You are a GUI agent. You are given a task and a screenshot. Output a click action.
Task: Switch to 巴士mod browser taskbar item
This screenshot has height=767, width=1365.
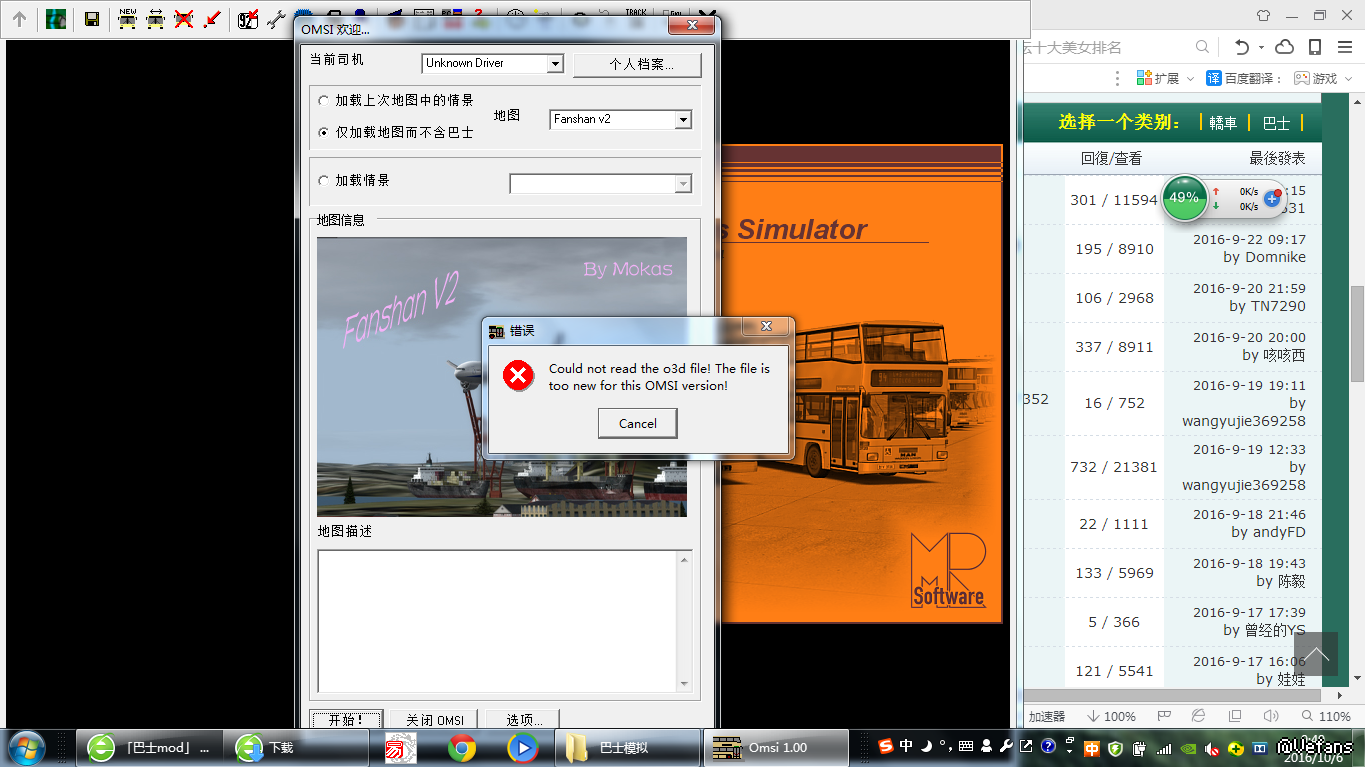(x=152, y=748)
